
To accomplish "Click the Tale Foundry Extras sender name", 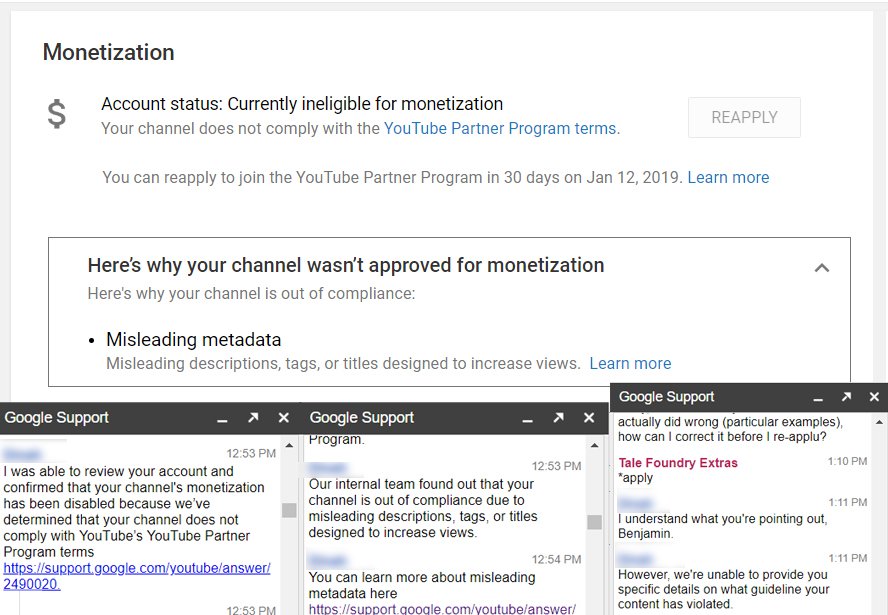I will [678, 463].
